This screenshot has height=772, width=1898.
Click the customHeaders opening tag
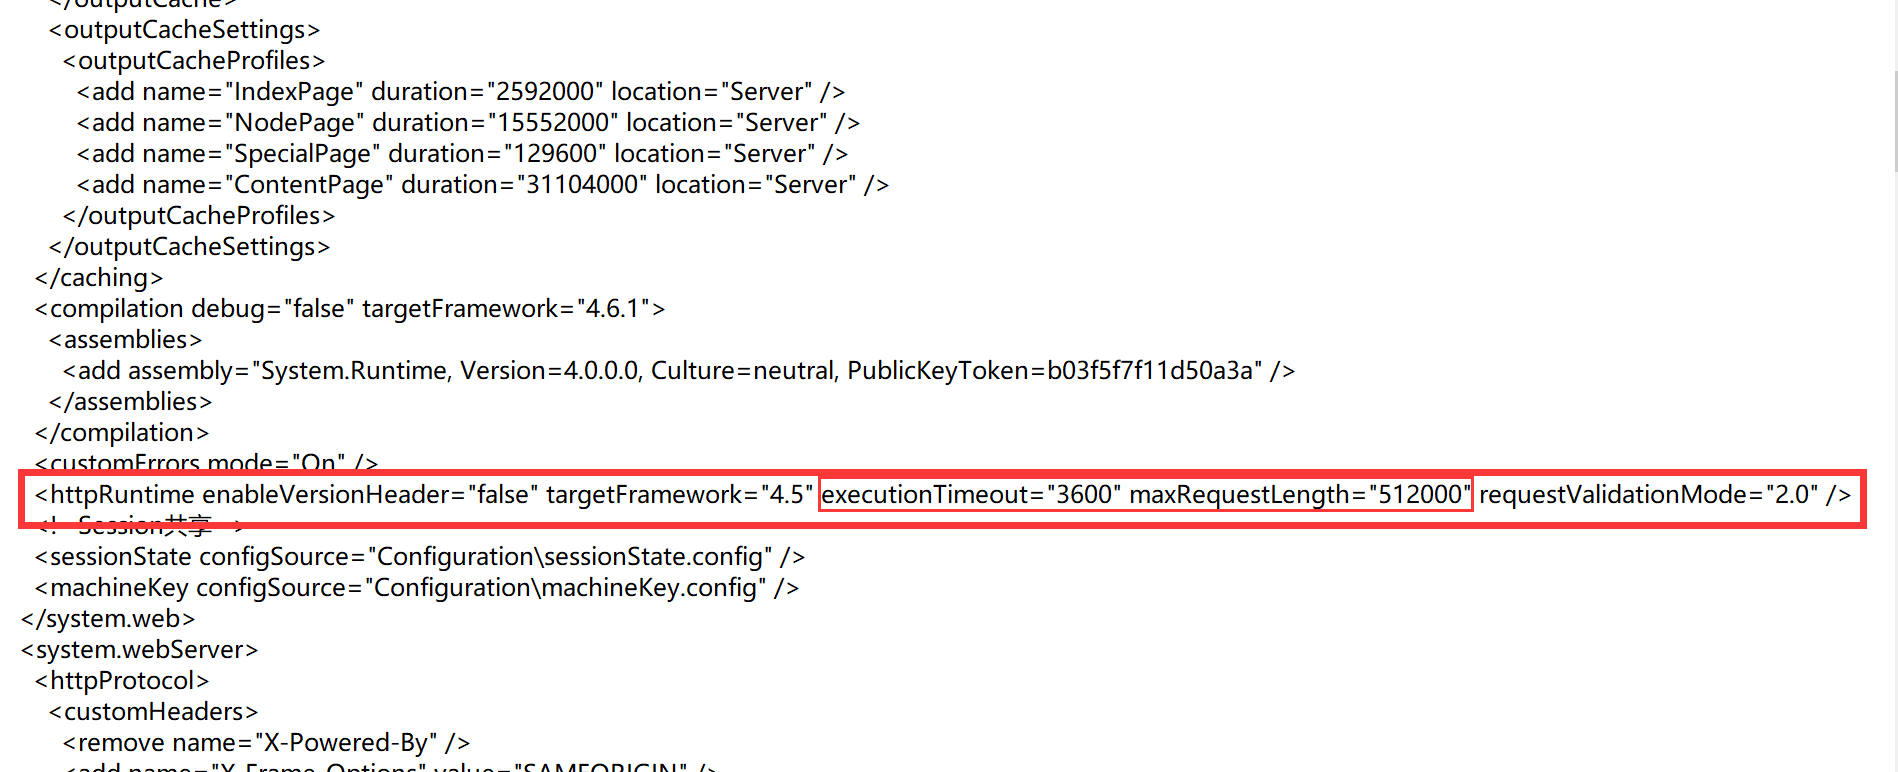tap(153, 712)
